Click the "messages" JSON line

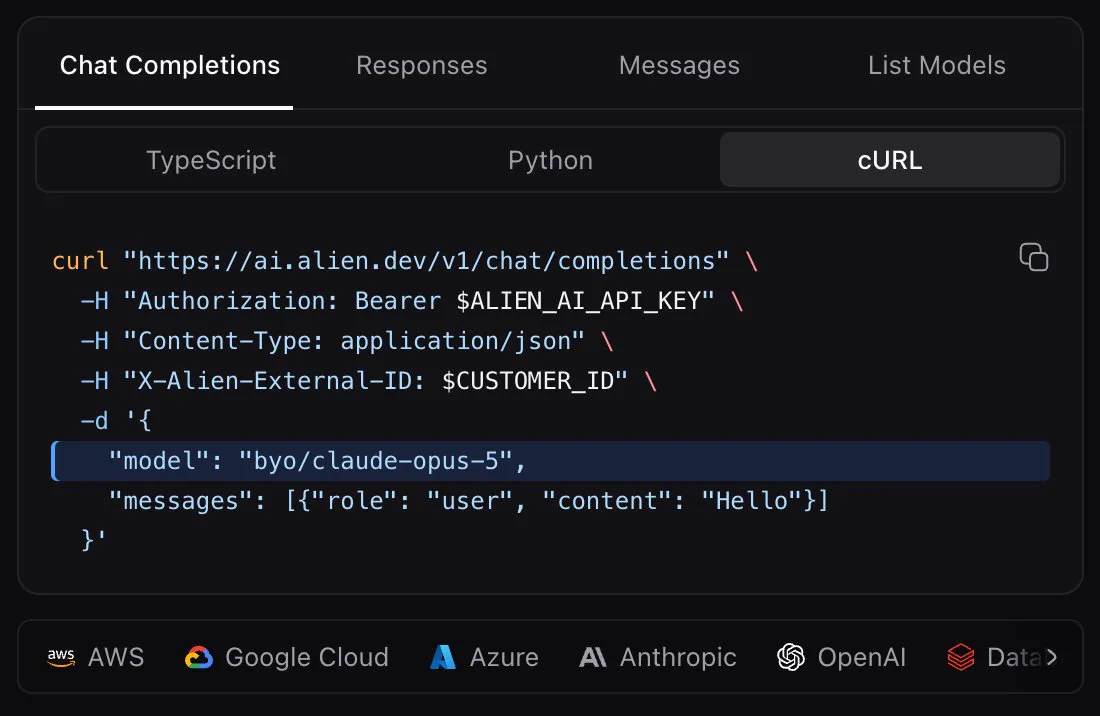(x=469, y=501)
